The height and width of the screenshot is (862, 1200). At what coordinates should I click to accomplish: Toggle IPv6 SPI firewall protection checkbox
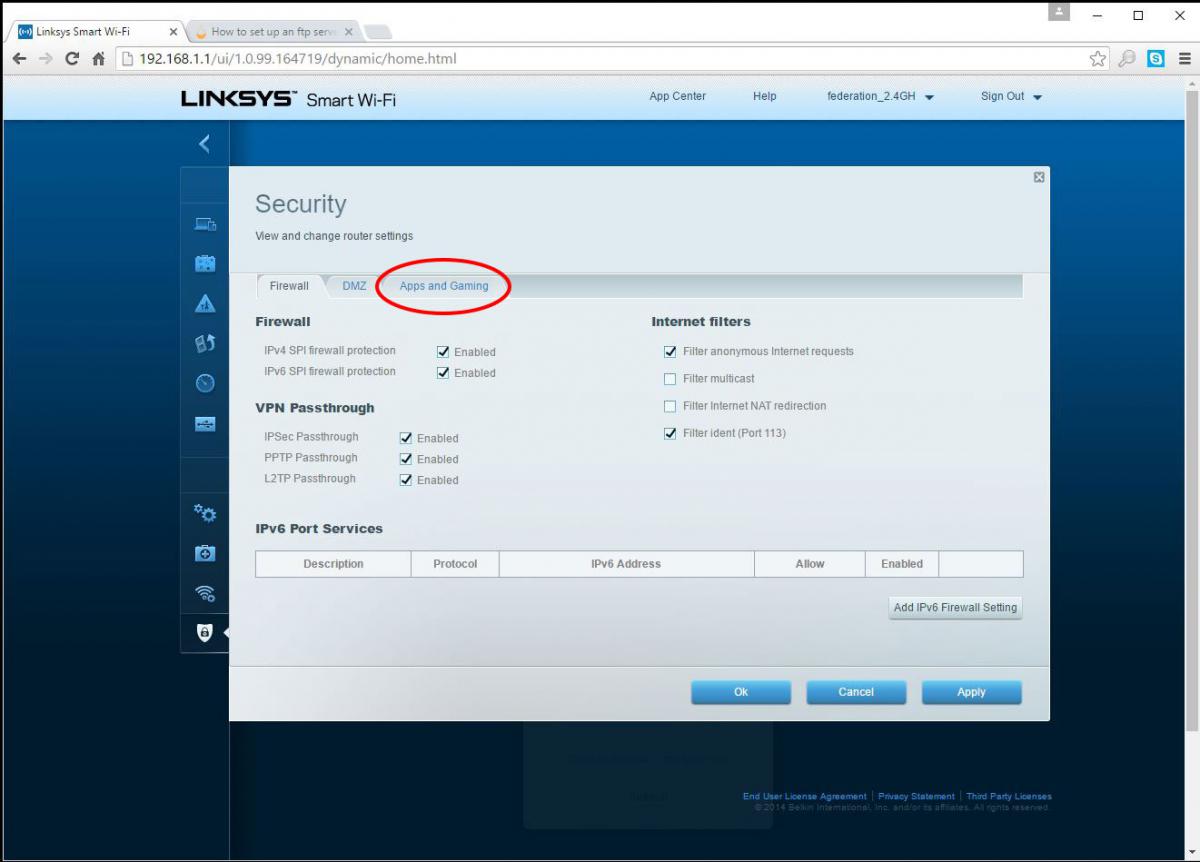(x=443, y=373)
